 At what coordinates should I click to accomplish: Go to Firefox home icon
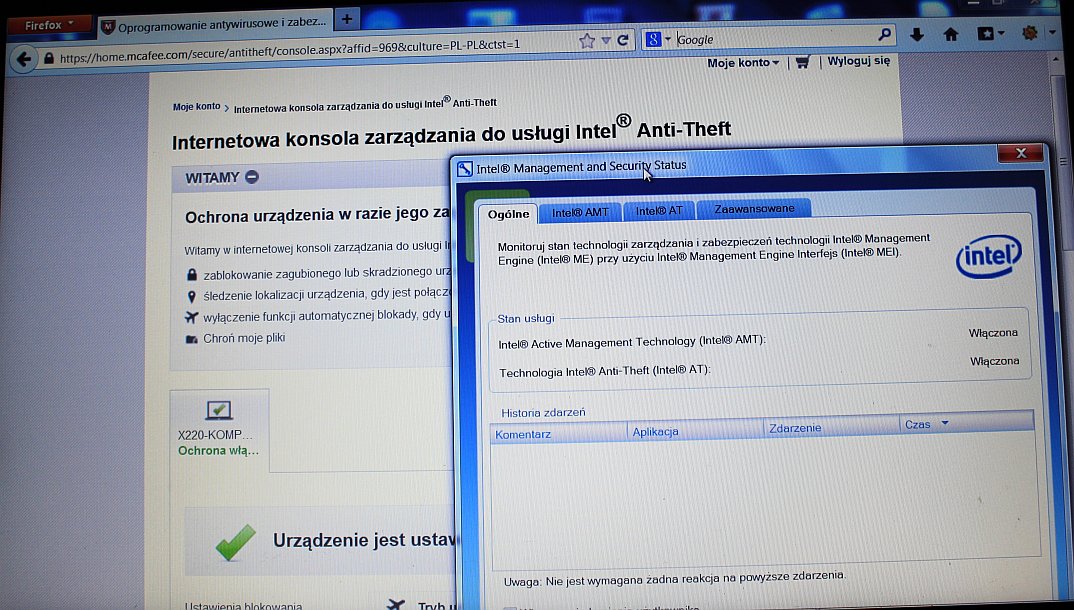click(x=951, y=34)
